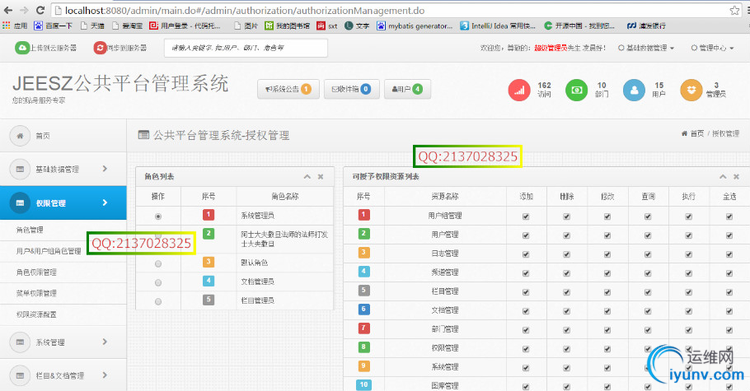Screen dimensions: 750x391
Task: Expand 栏目&文档管理 using its sidebar chevron
Action: click(105, 375)
